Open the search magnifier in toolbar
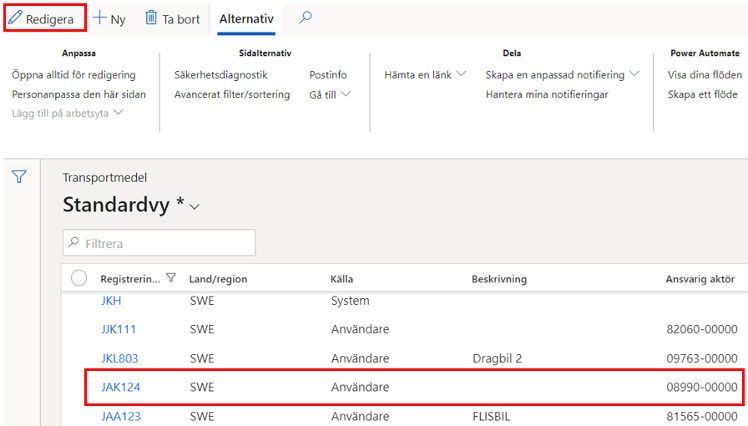Viewport: 748px width, 426px height. point(305,18)
